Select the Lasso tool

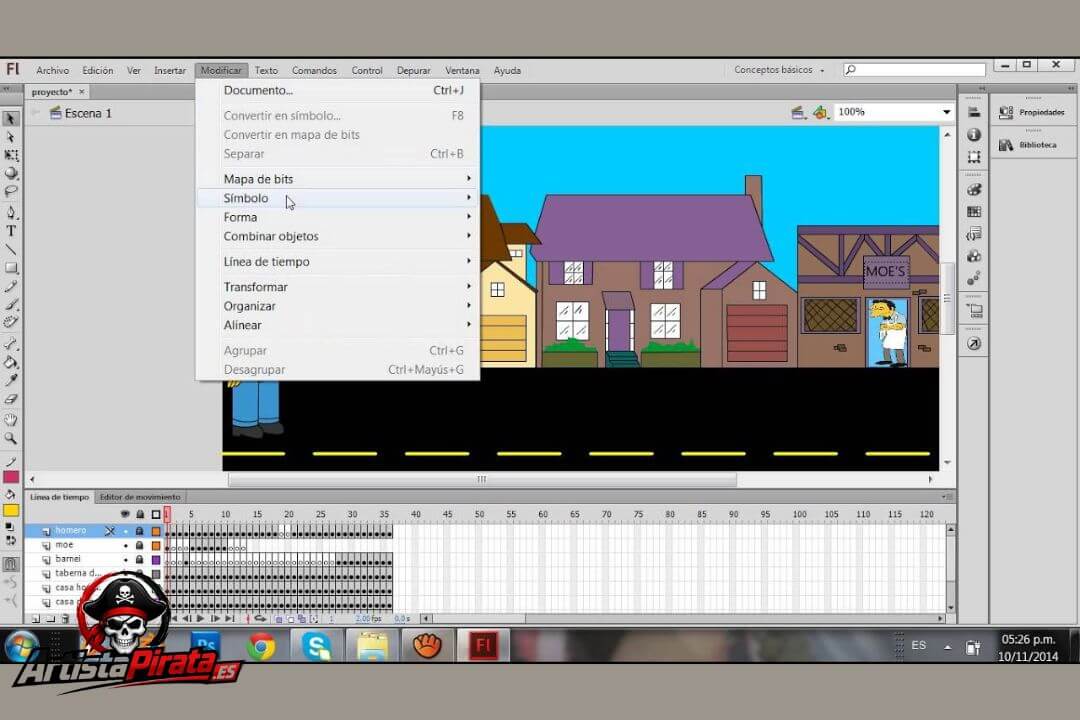(10, 191)
